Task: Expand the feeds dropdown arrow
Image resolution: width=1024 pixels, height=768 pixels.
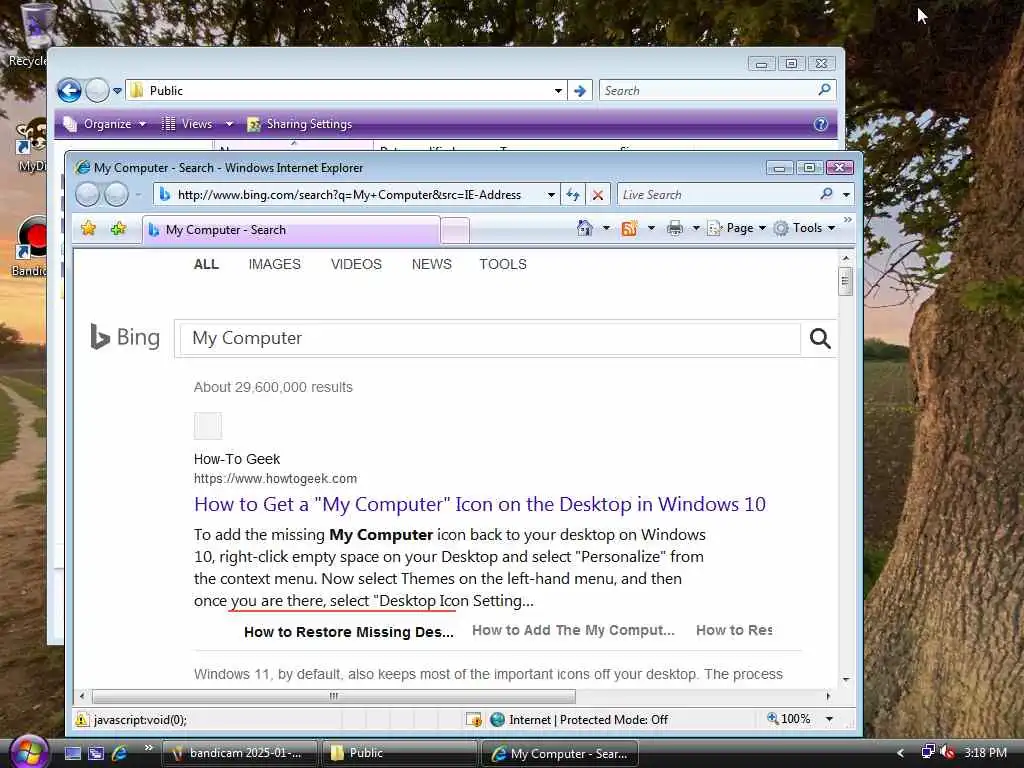Action: 651,228
